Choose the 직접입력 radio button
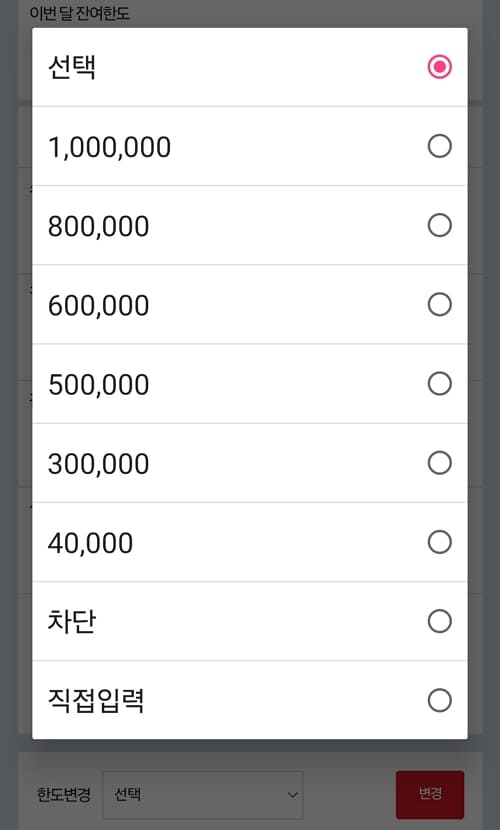500x830 pixels. click(x=439, y=701)
